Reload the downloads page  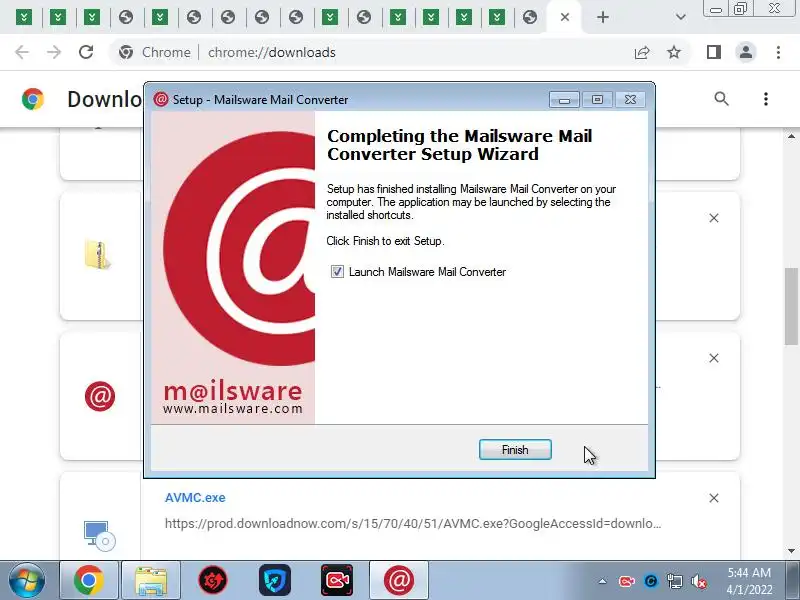tap(86, 52)
